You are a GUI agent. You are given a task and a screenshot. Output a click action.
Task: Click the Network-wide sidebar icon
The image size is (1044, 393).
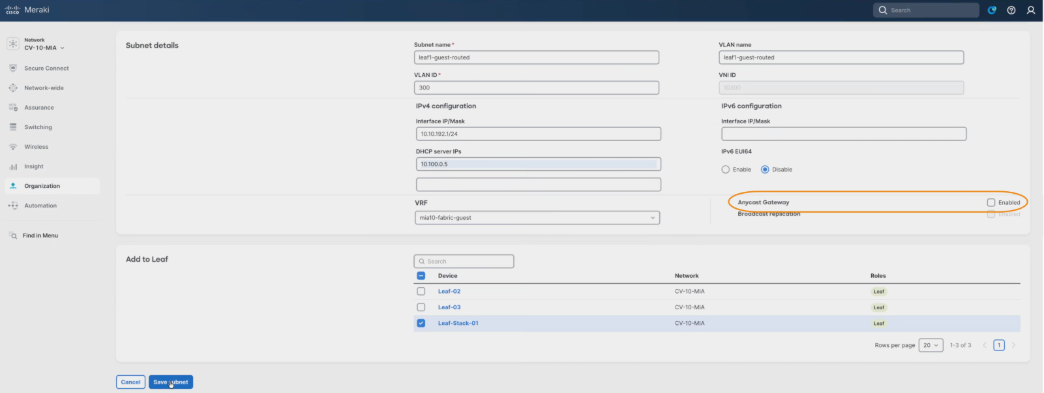pyautogui.click(x=13, y=88)
